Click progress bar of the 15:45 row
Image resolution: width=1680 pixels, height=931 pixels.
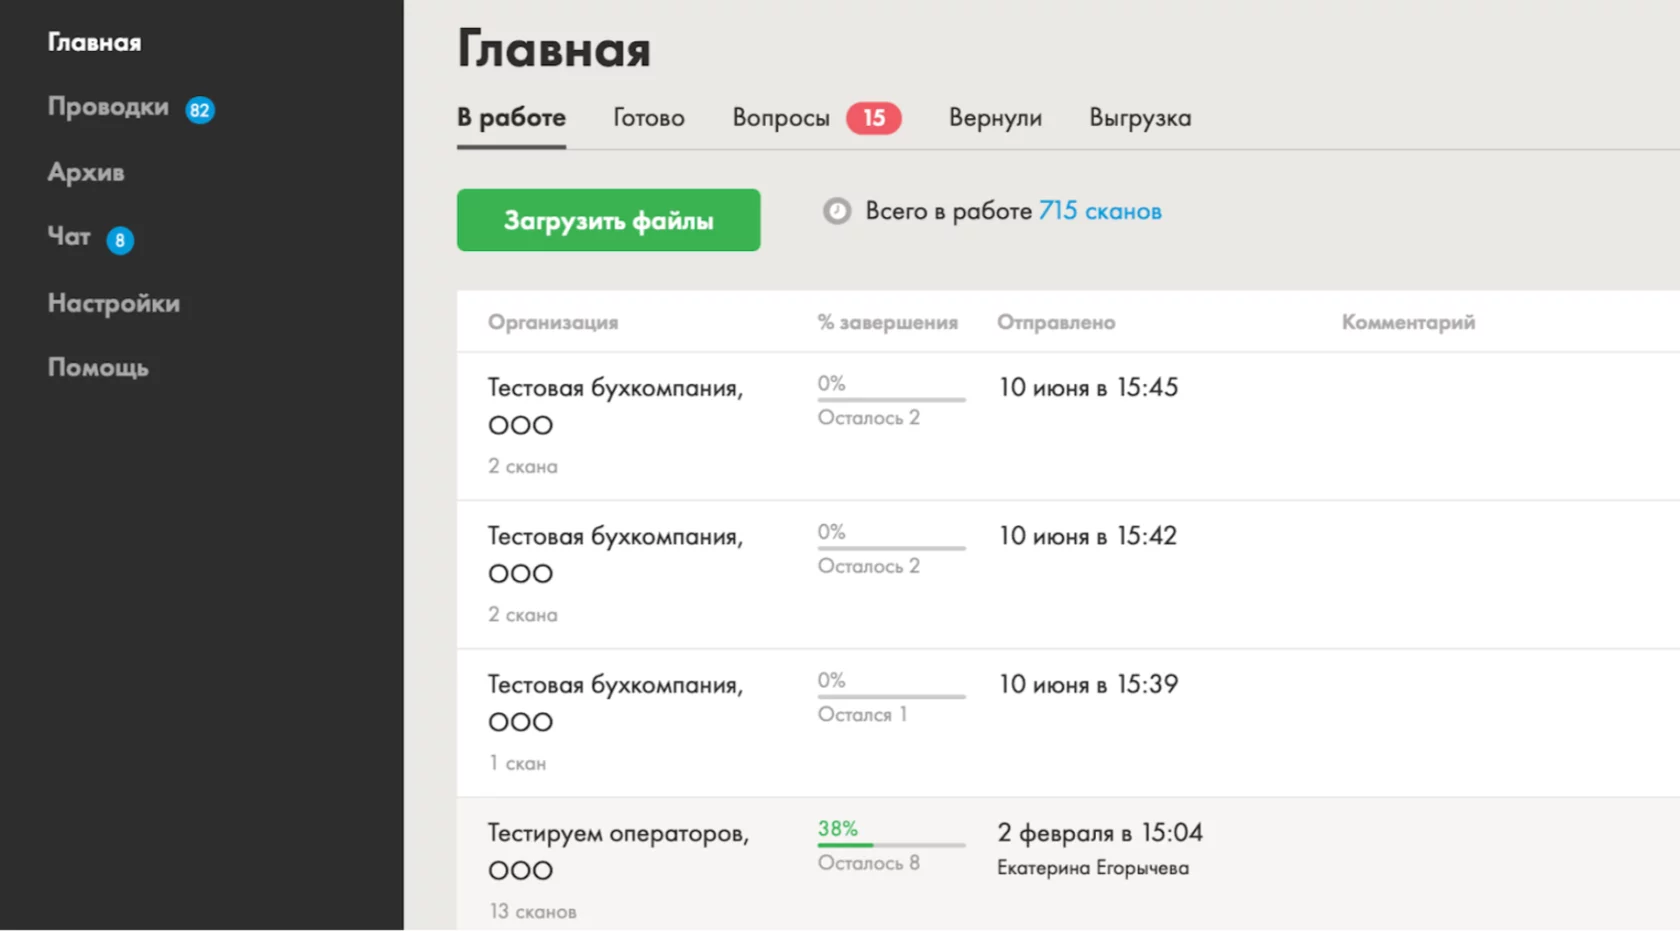click(x=892, y=399)
